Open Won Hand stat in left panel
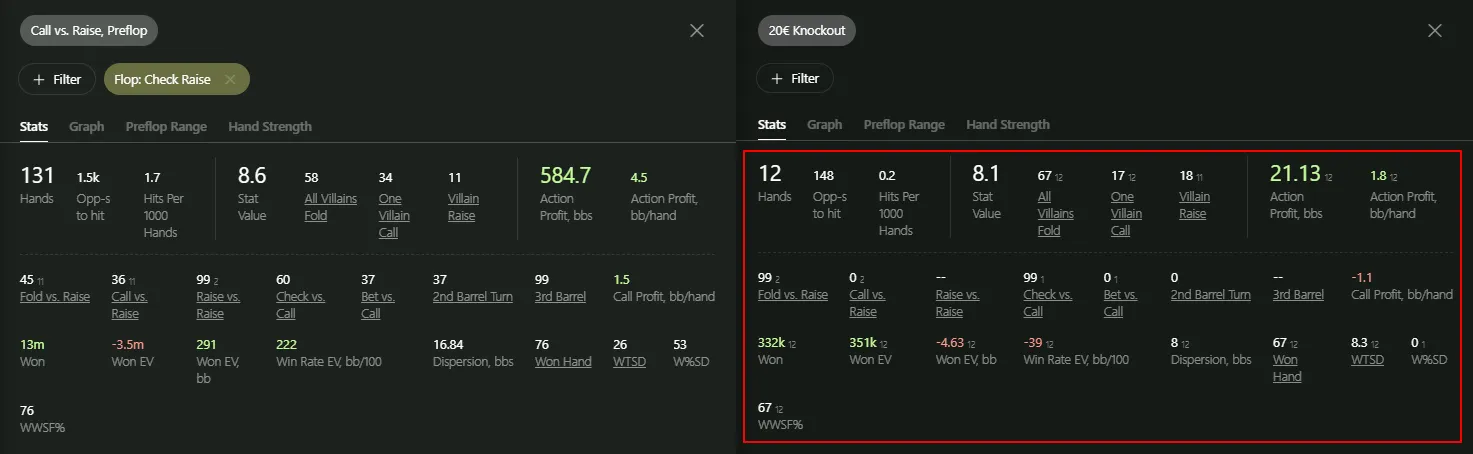Viewport: 1473px width, 454px height. pos(563,362)
